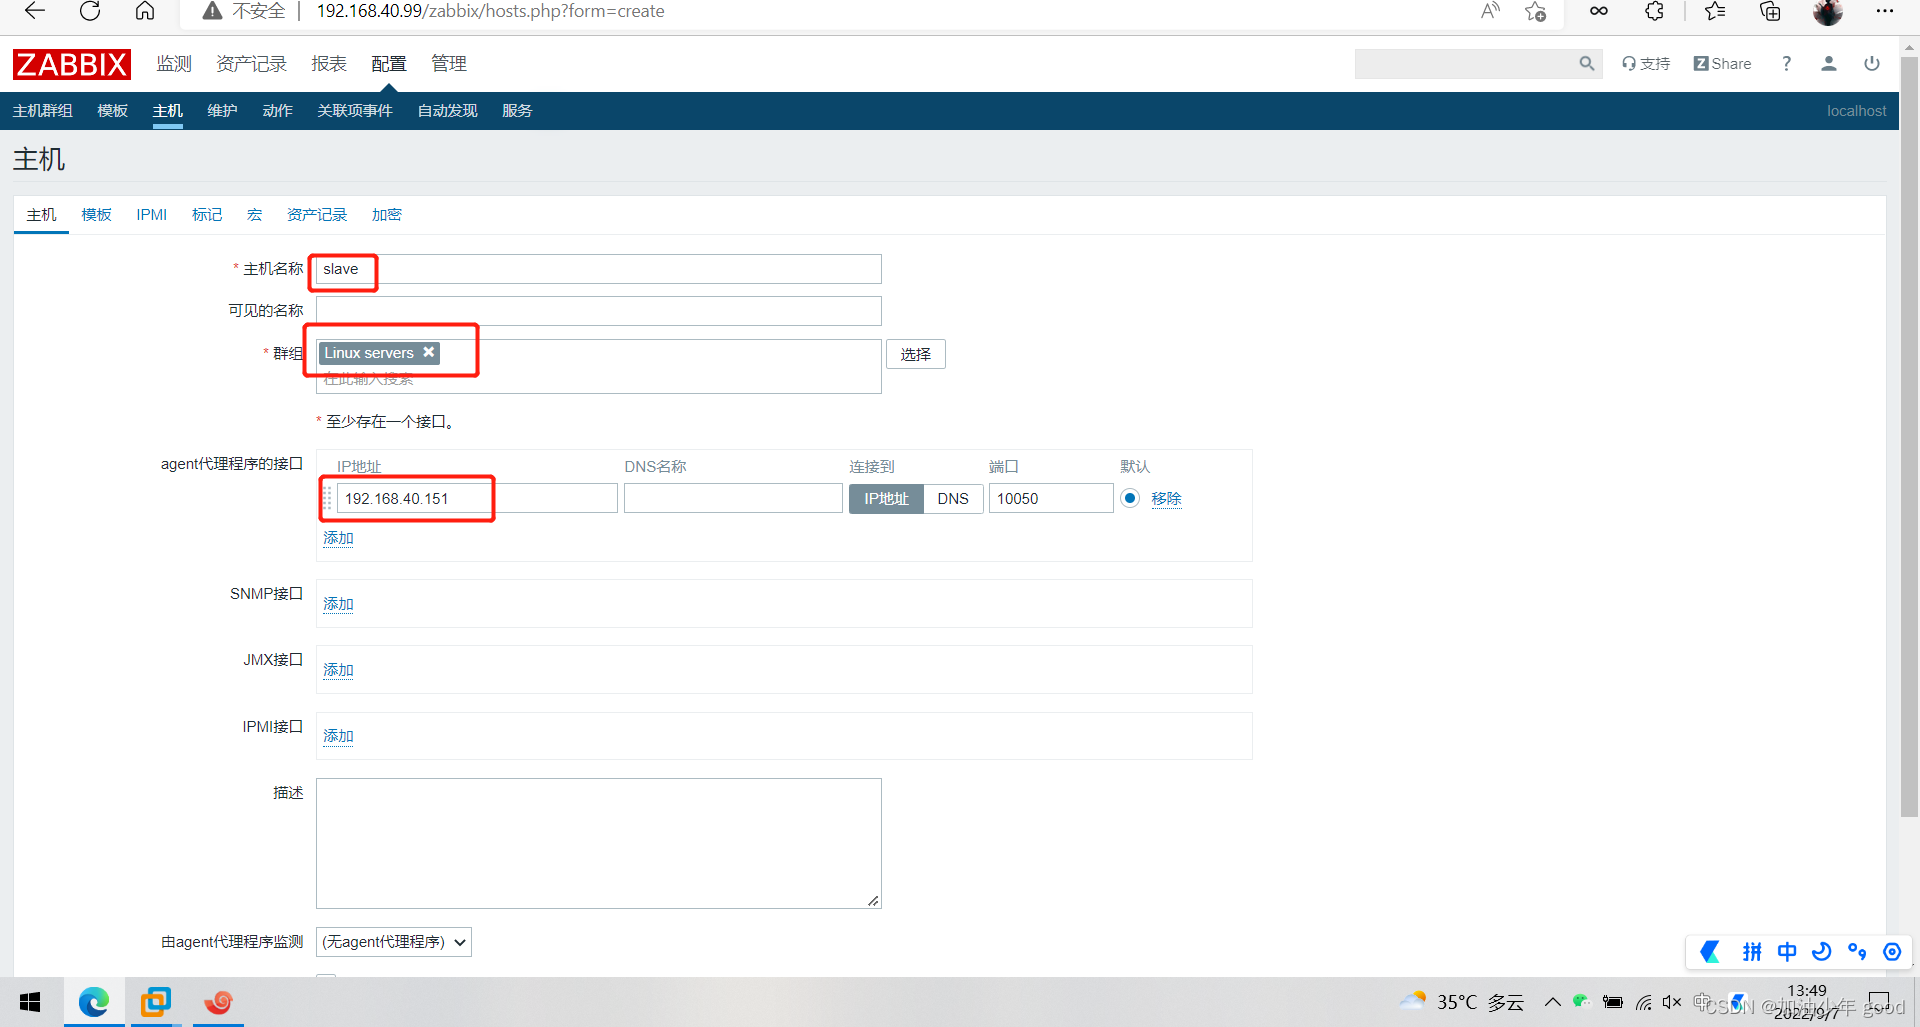The height and width of the screenshot is (1027, 1920).
Task: Grab the interface row drag handle
Action: 327,498
